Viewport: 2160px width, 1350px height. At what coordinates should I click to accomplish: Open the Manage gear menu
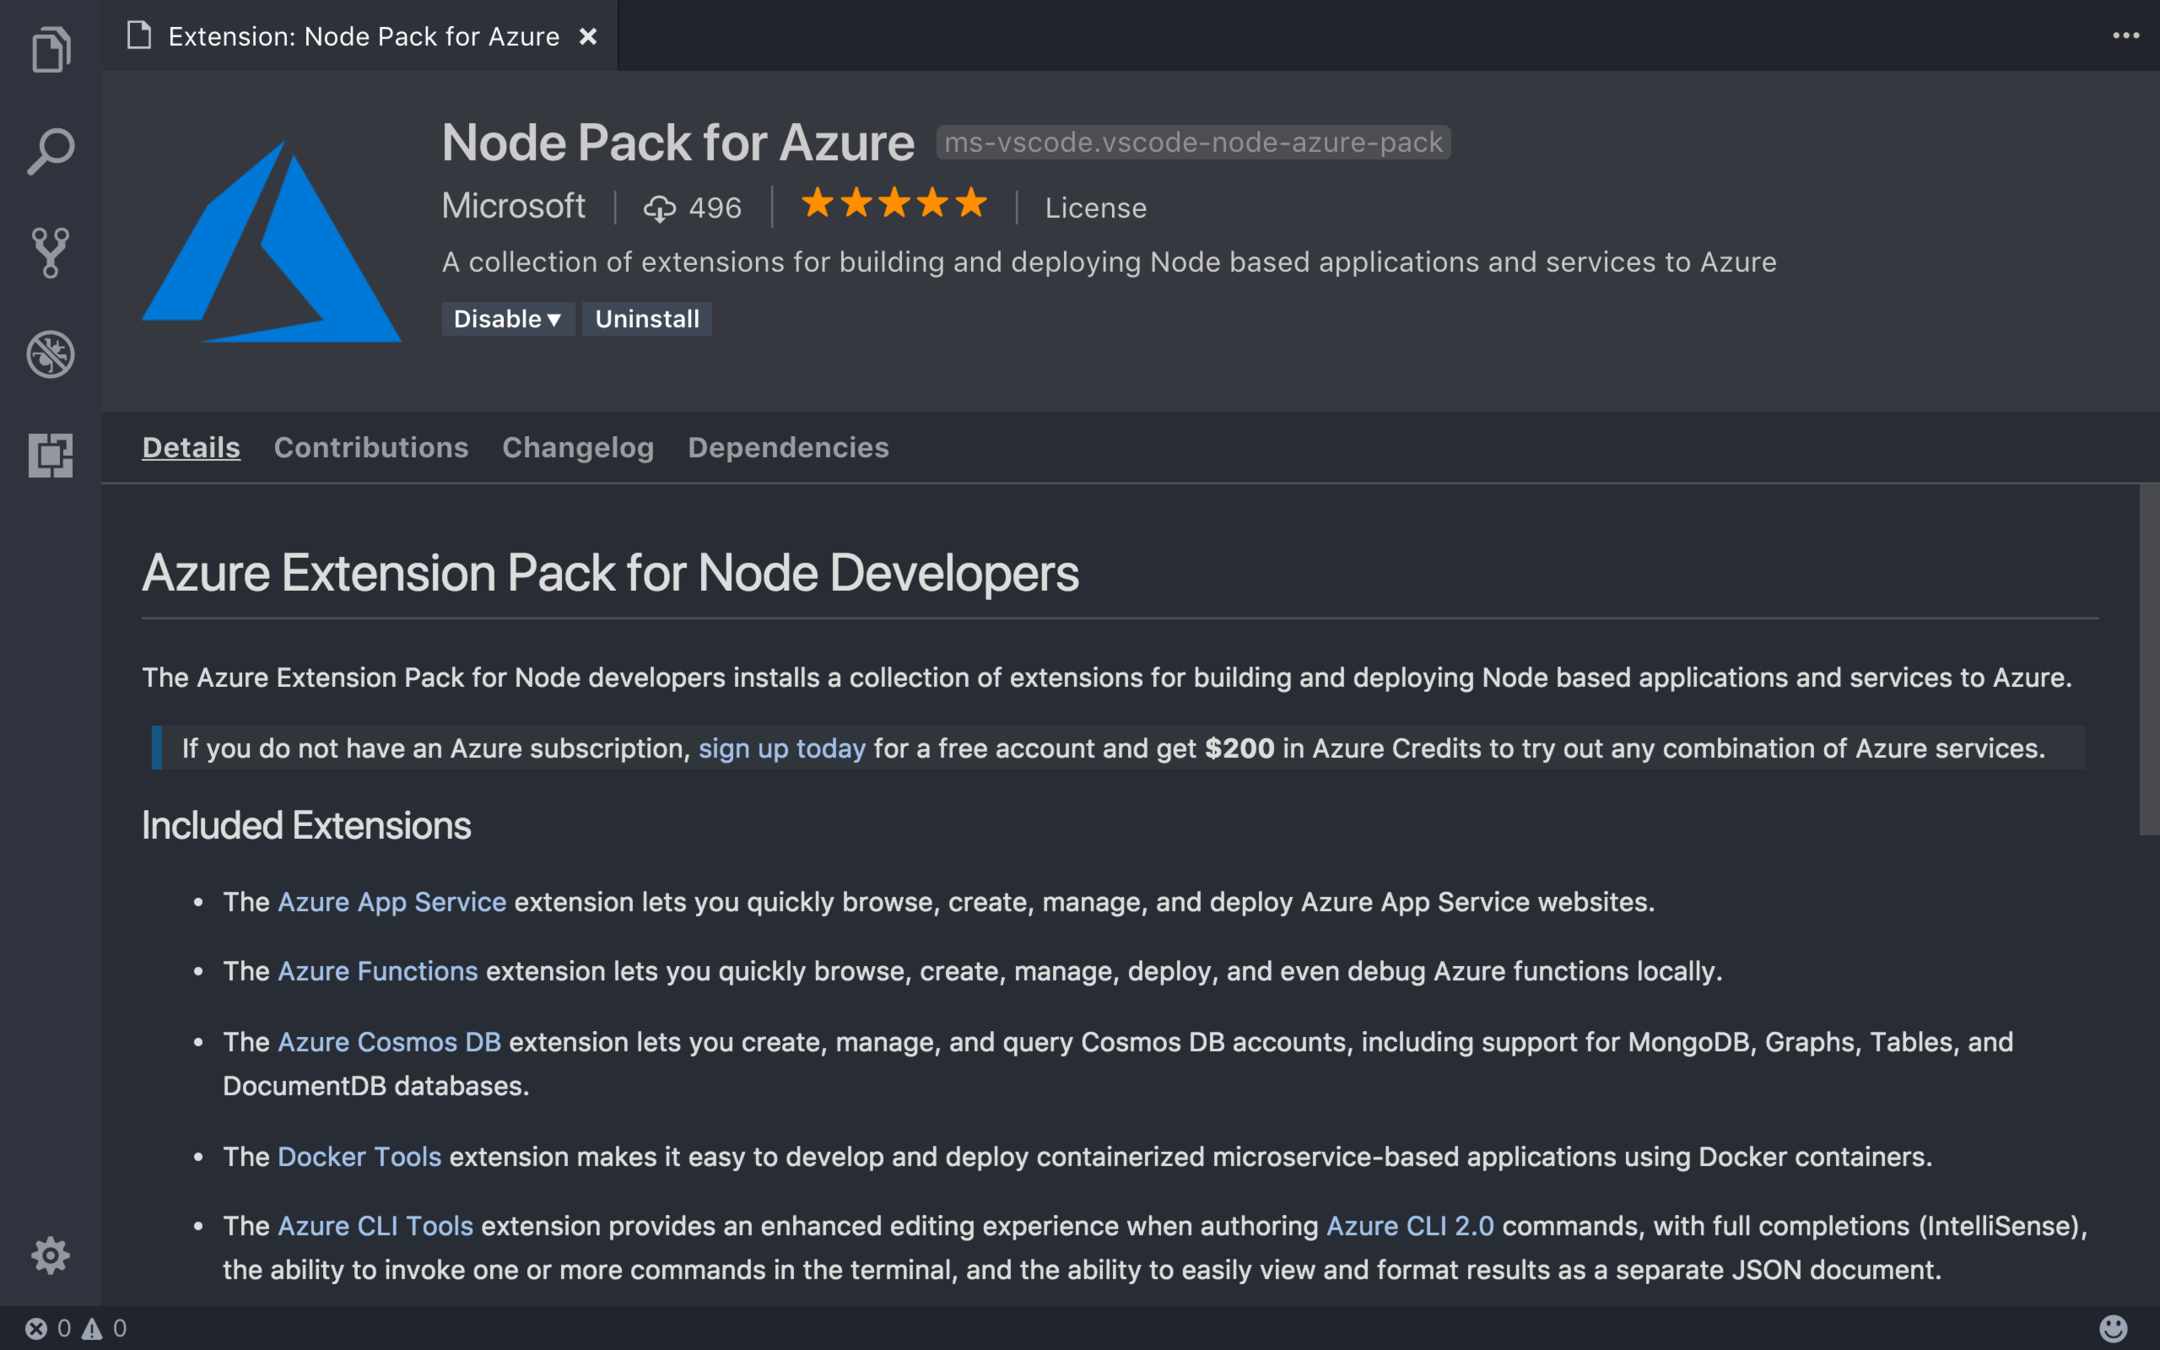[x=50, y=1255]
